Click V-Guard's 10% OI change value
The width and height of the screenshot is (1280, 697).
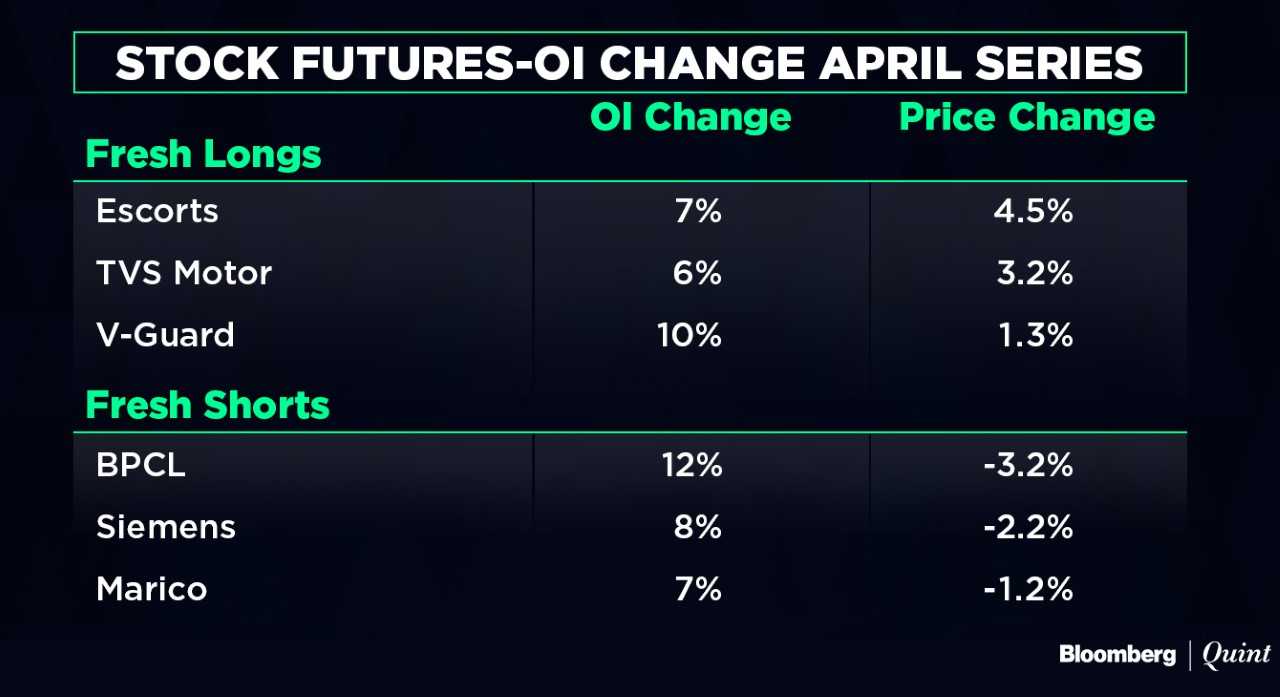click(x=688, y=334)
